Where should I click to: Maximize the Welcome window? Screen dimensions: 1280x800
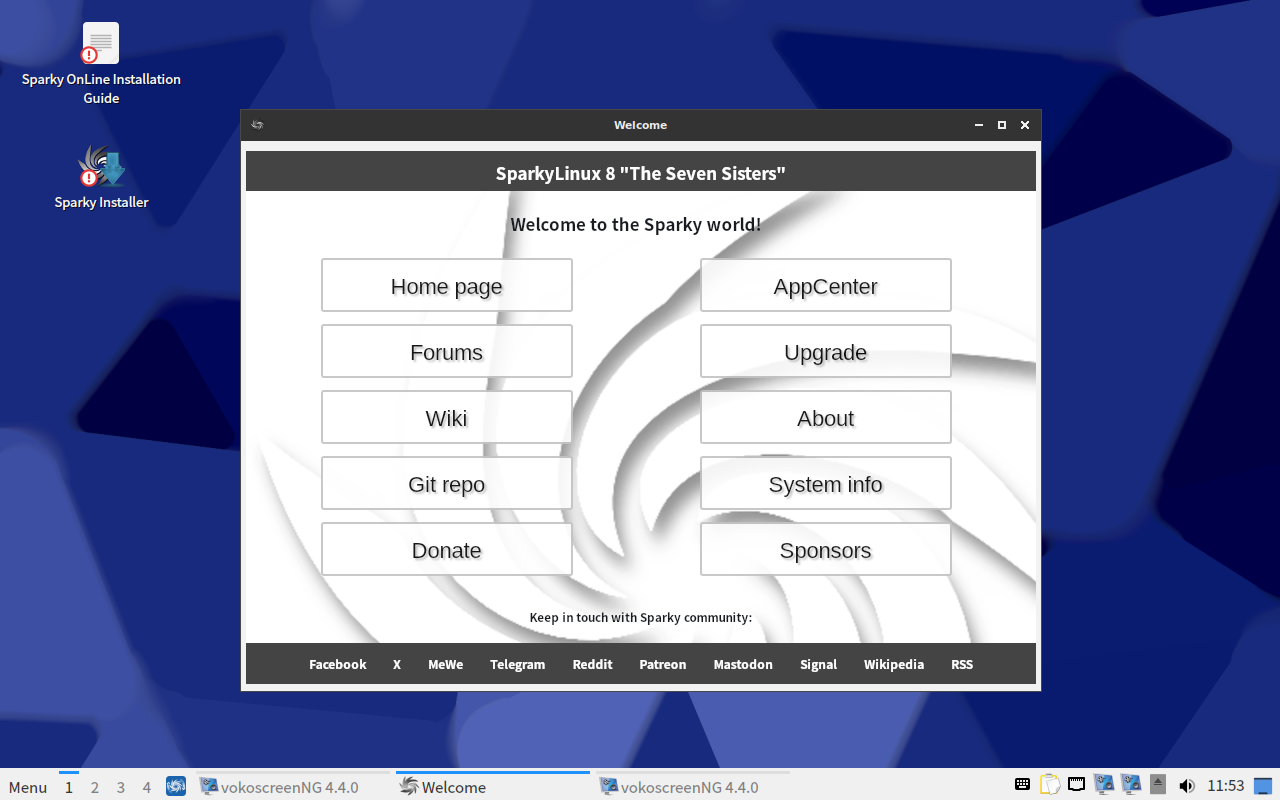click(1002, 125)
